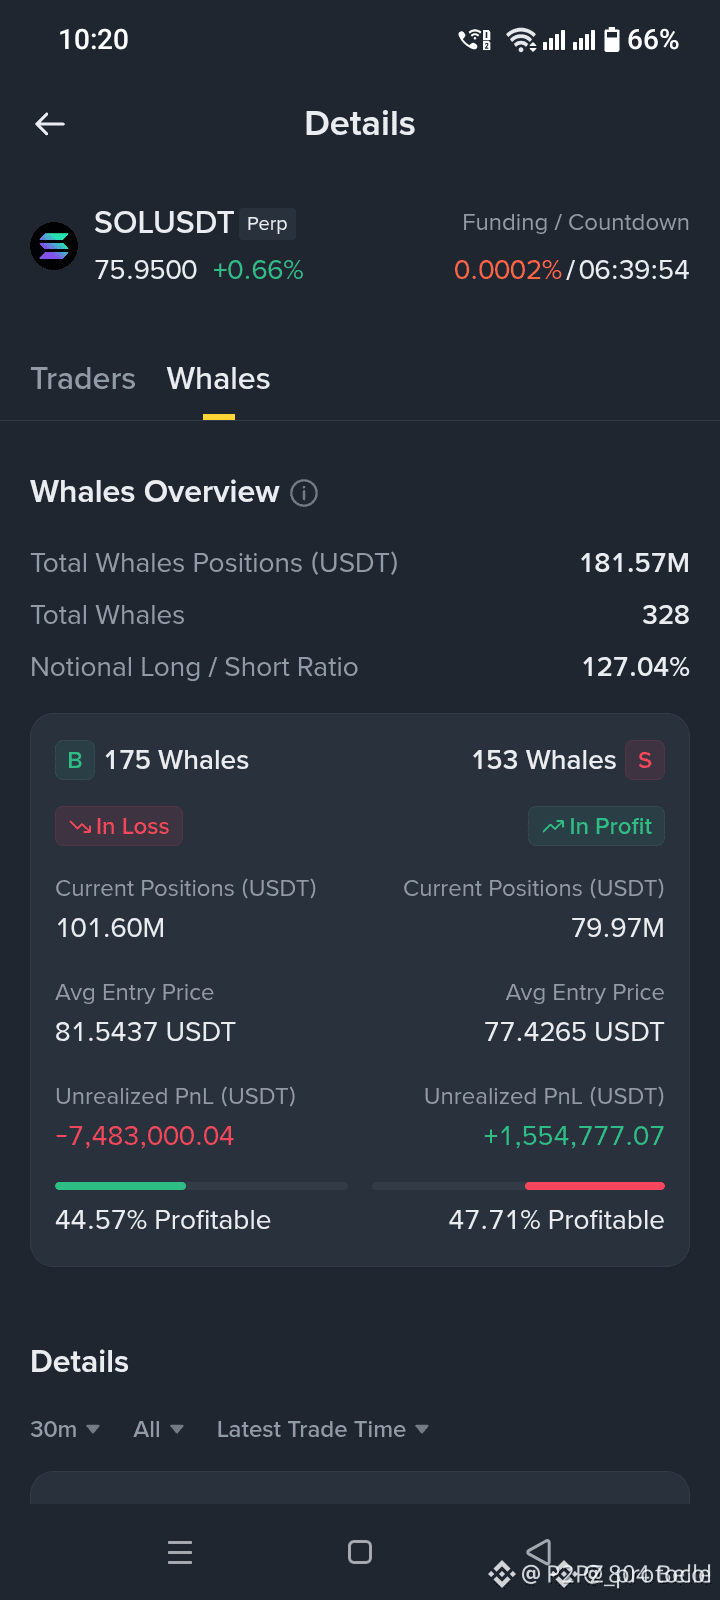Tap the red S sell badge

click(645, 760)
